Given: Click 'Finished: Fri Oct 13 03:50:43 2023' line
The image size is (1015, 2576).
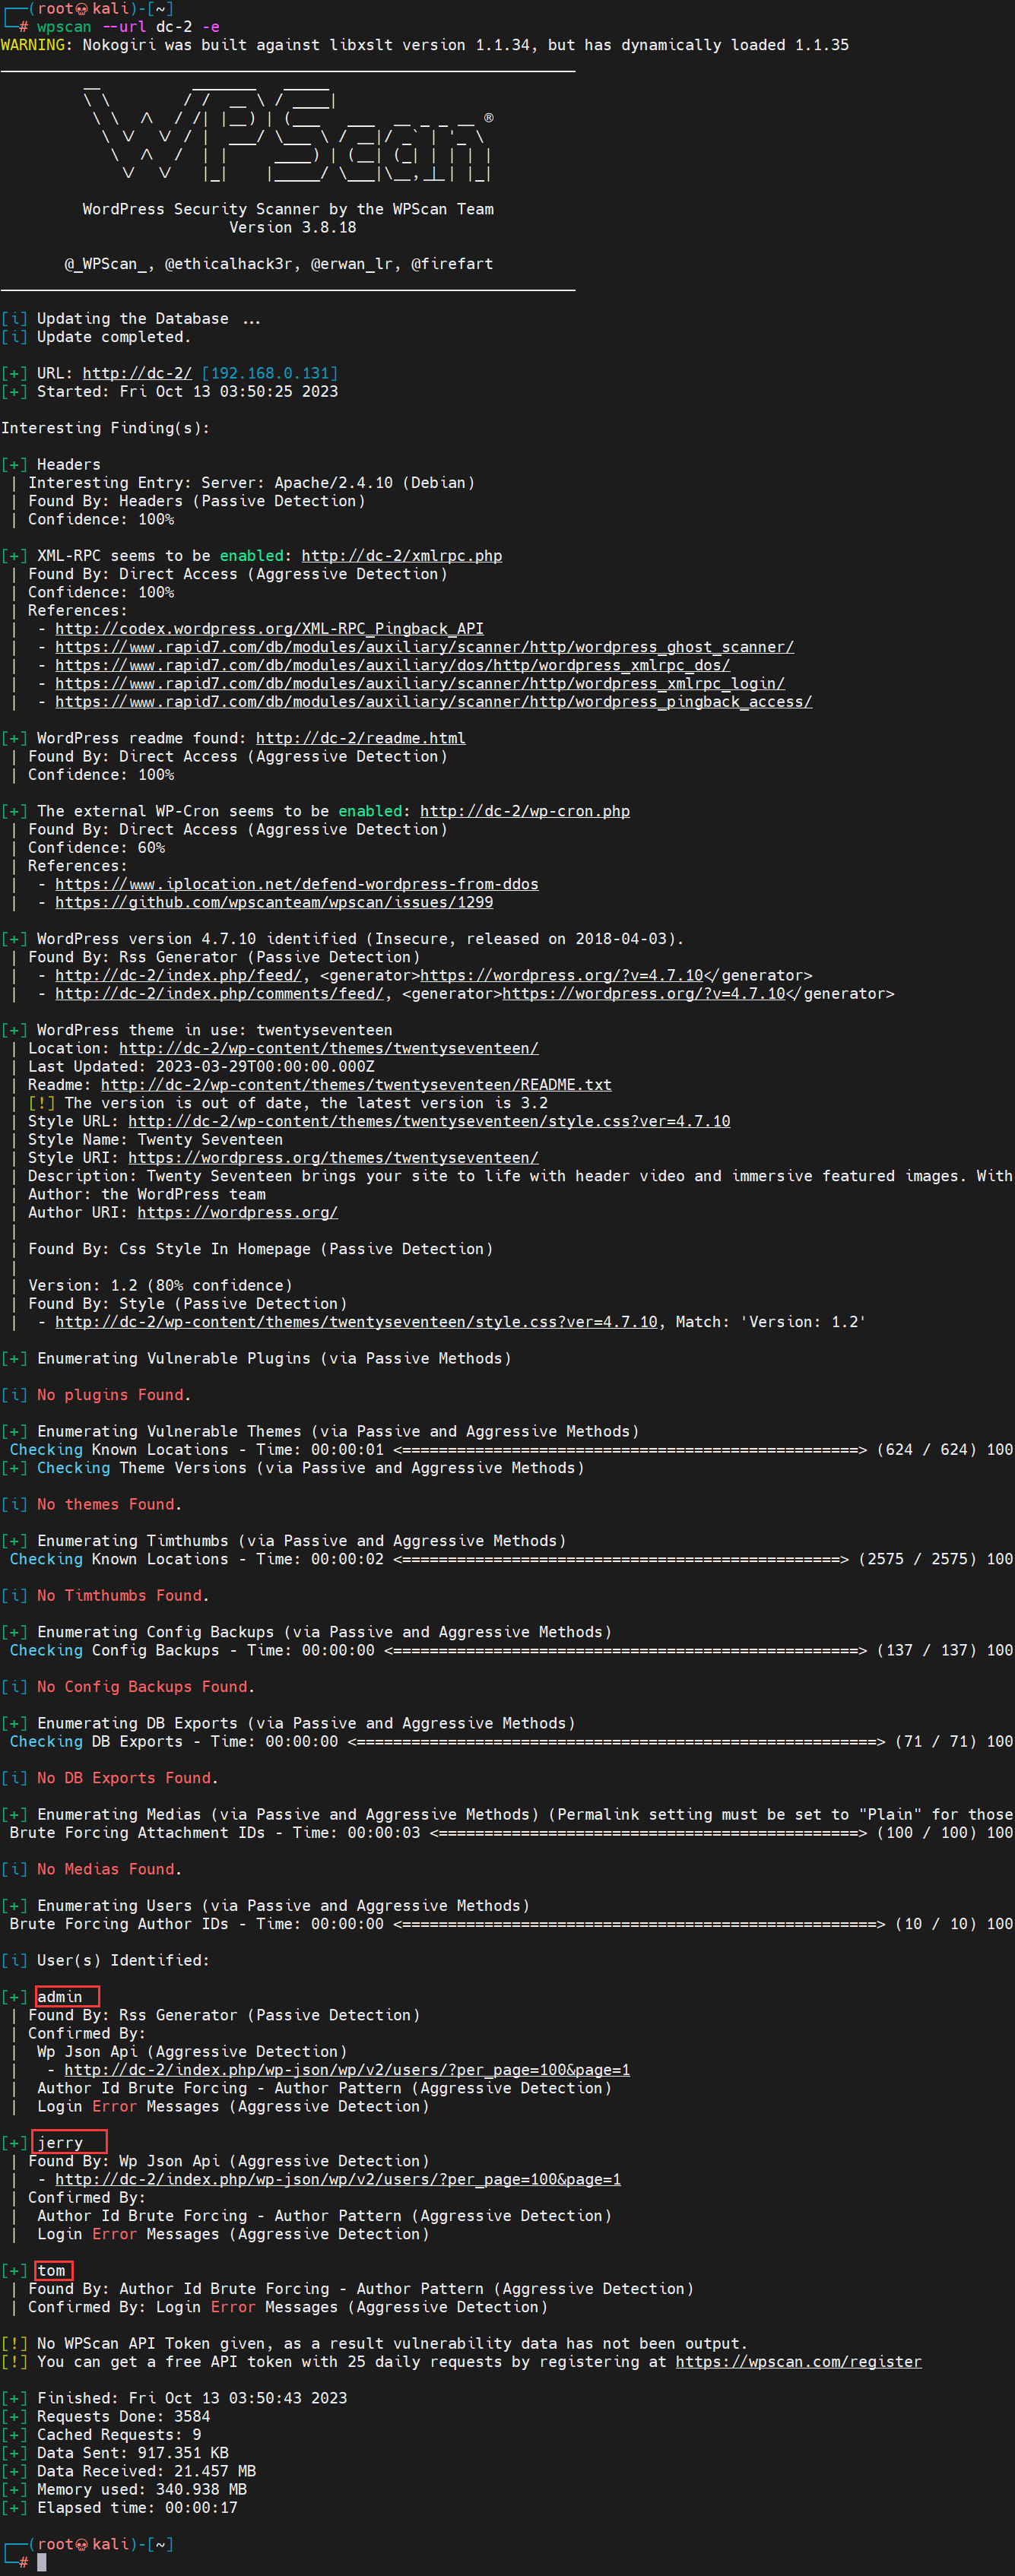Looking at the screenshot, I should [x=192, y=2399].
